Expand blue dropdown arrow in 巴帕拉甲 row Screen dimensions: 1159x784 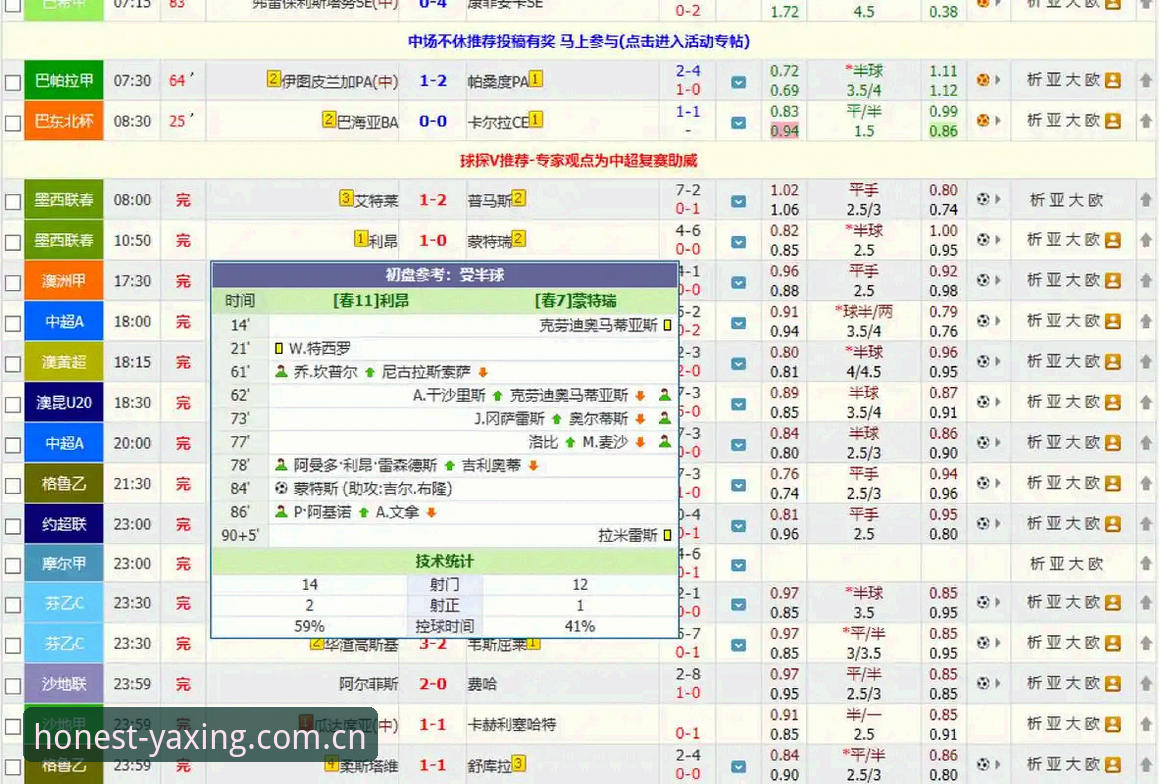pos(738,82)
